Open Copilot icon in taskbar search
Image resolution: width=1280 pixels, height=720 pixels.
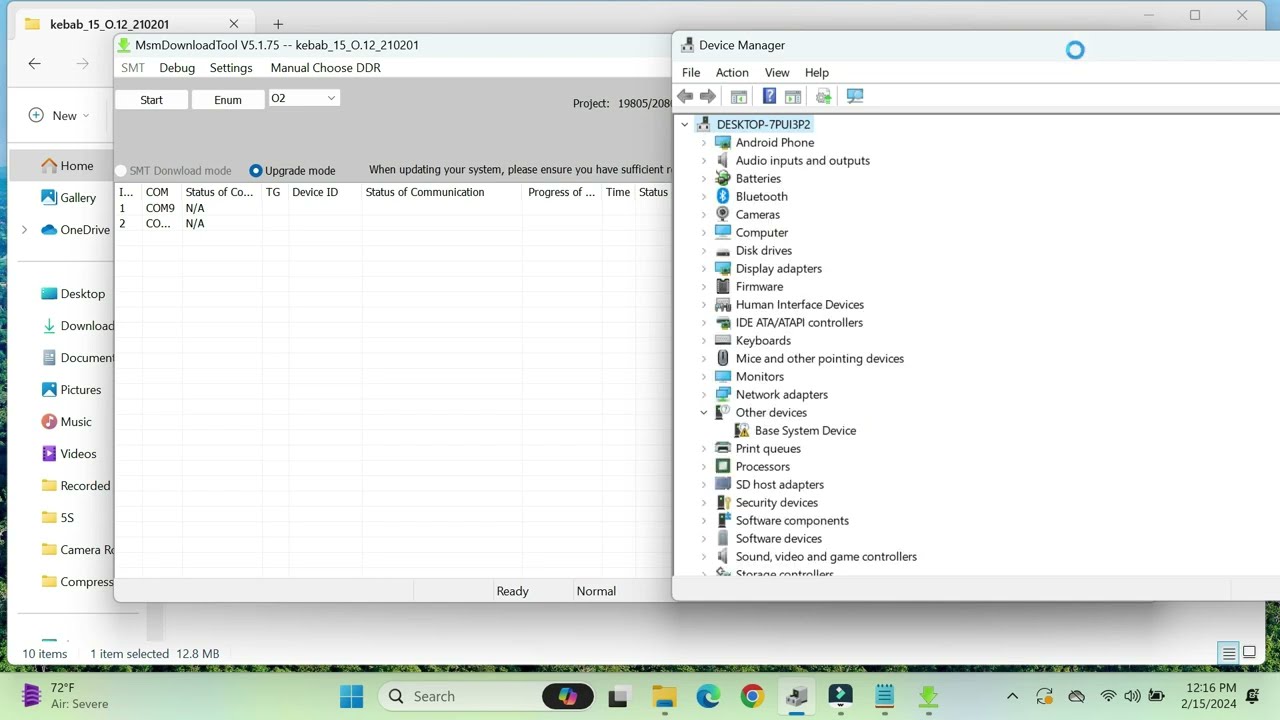click(x=568, y=696)
